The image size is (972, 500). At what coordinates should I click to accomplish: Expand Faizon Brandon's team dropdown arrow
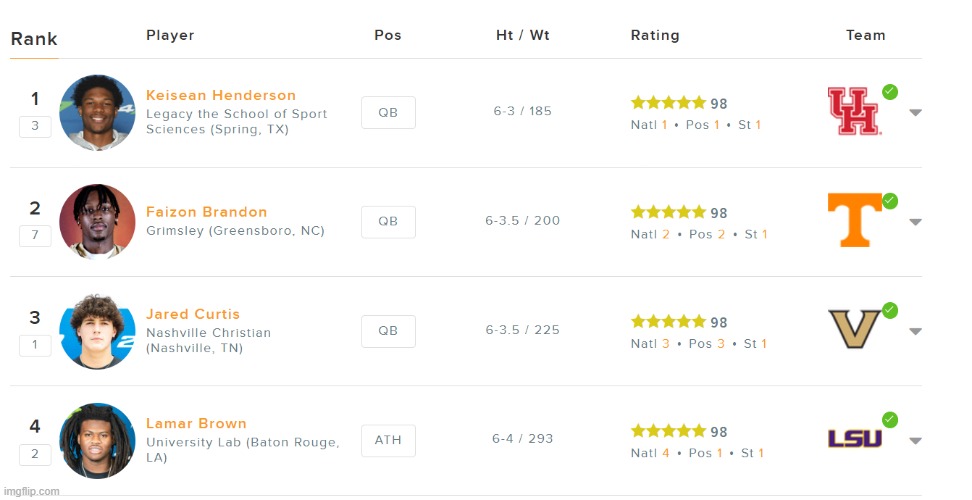click(915, 222)
